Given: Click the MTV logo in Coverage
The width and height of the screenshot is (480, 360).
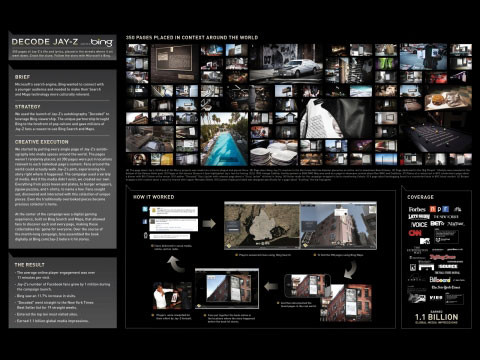Looking at the screenshot, I should coord(424,240).
